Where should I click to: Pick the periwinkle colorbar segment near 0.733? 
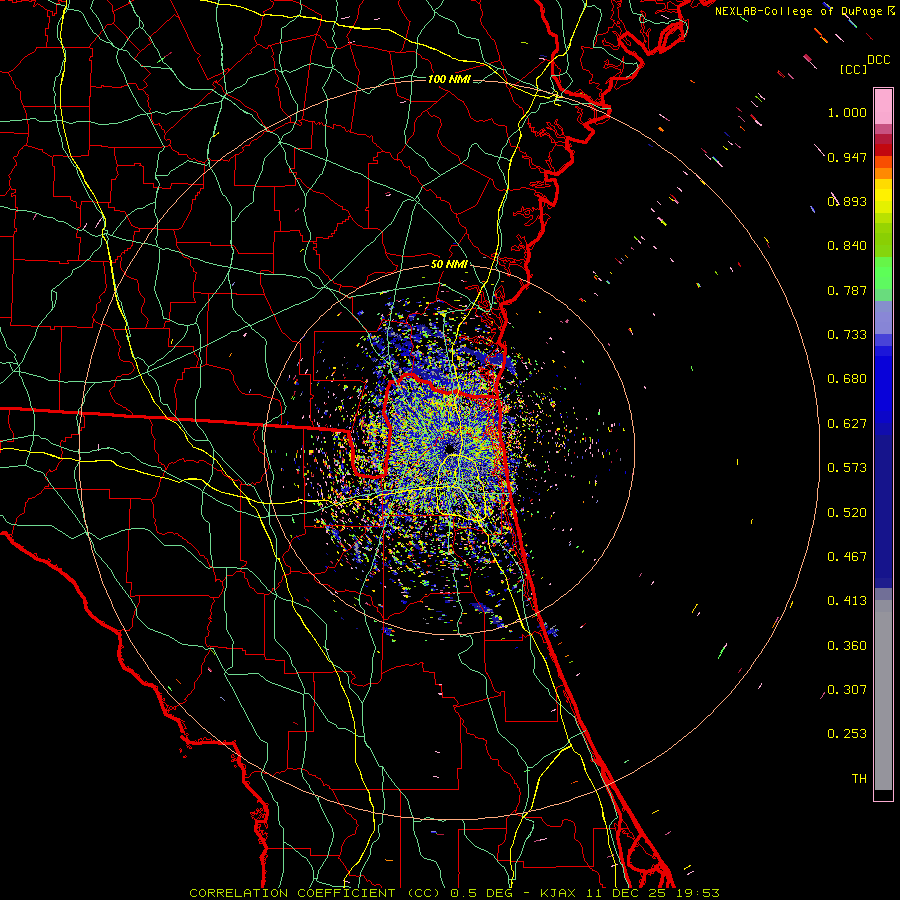click(883, 317)
